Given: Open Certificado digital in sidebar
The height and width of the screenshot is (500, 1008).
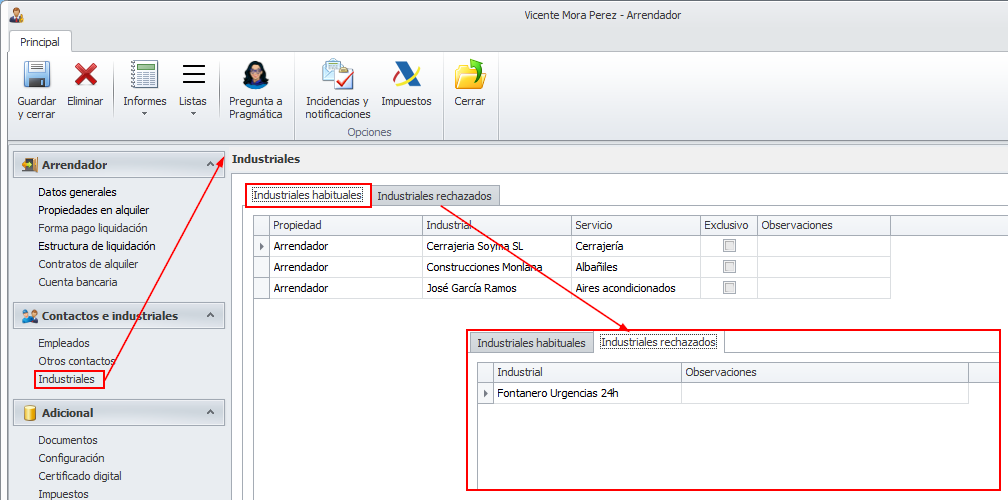Looking at the screenshot, I should pyautogui.click(x=80, y=476).
